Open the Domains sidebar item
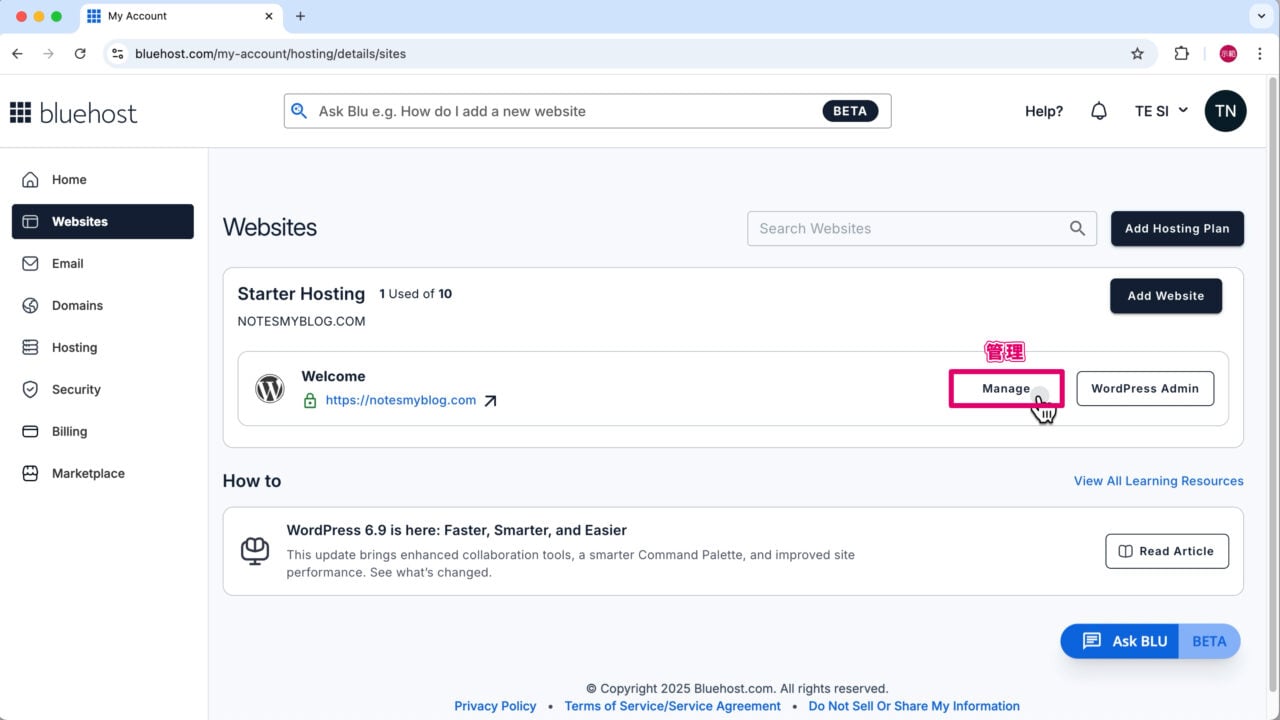This screenshot has width=1280, height=720. pyautogui.click(x=76, y=305)
